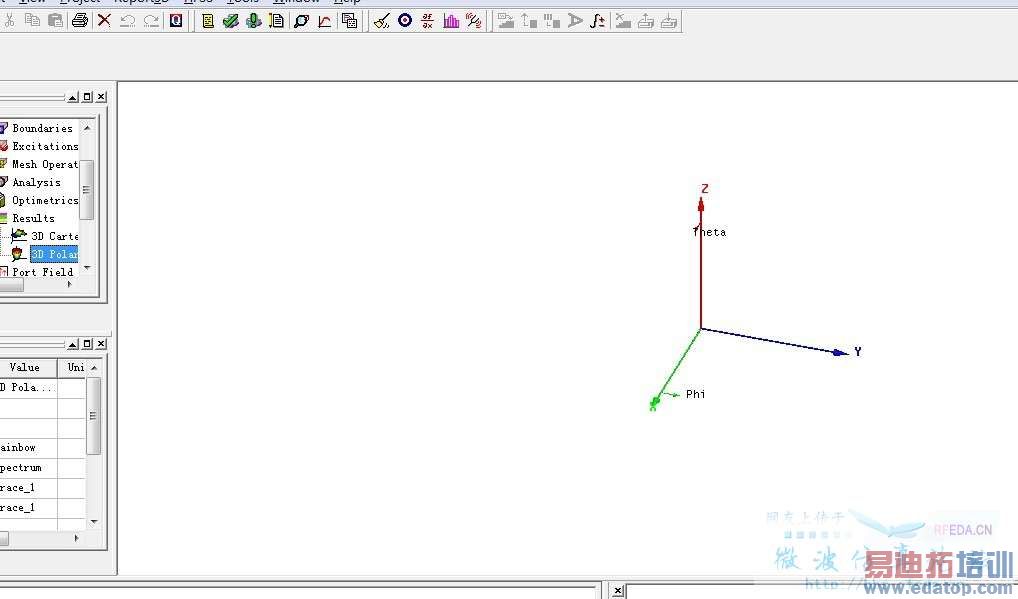Click the last grayed download-tray toolbar icon
The height and width of the screenshot is (599, 1018).
pos(669,21)
